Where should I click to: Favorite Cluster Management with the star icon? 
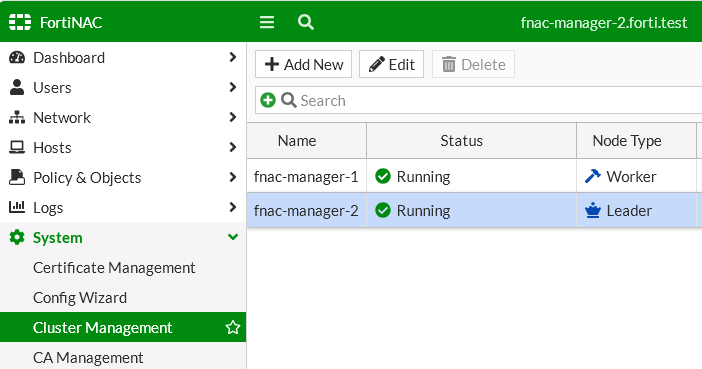point(233,327)
